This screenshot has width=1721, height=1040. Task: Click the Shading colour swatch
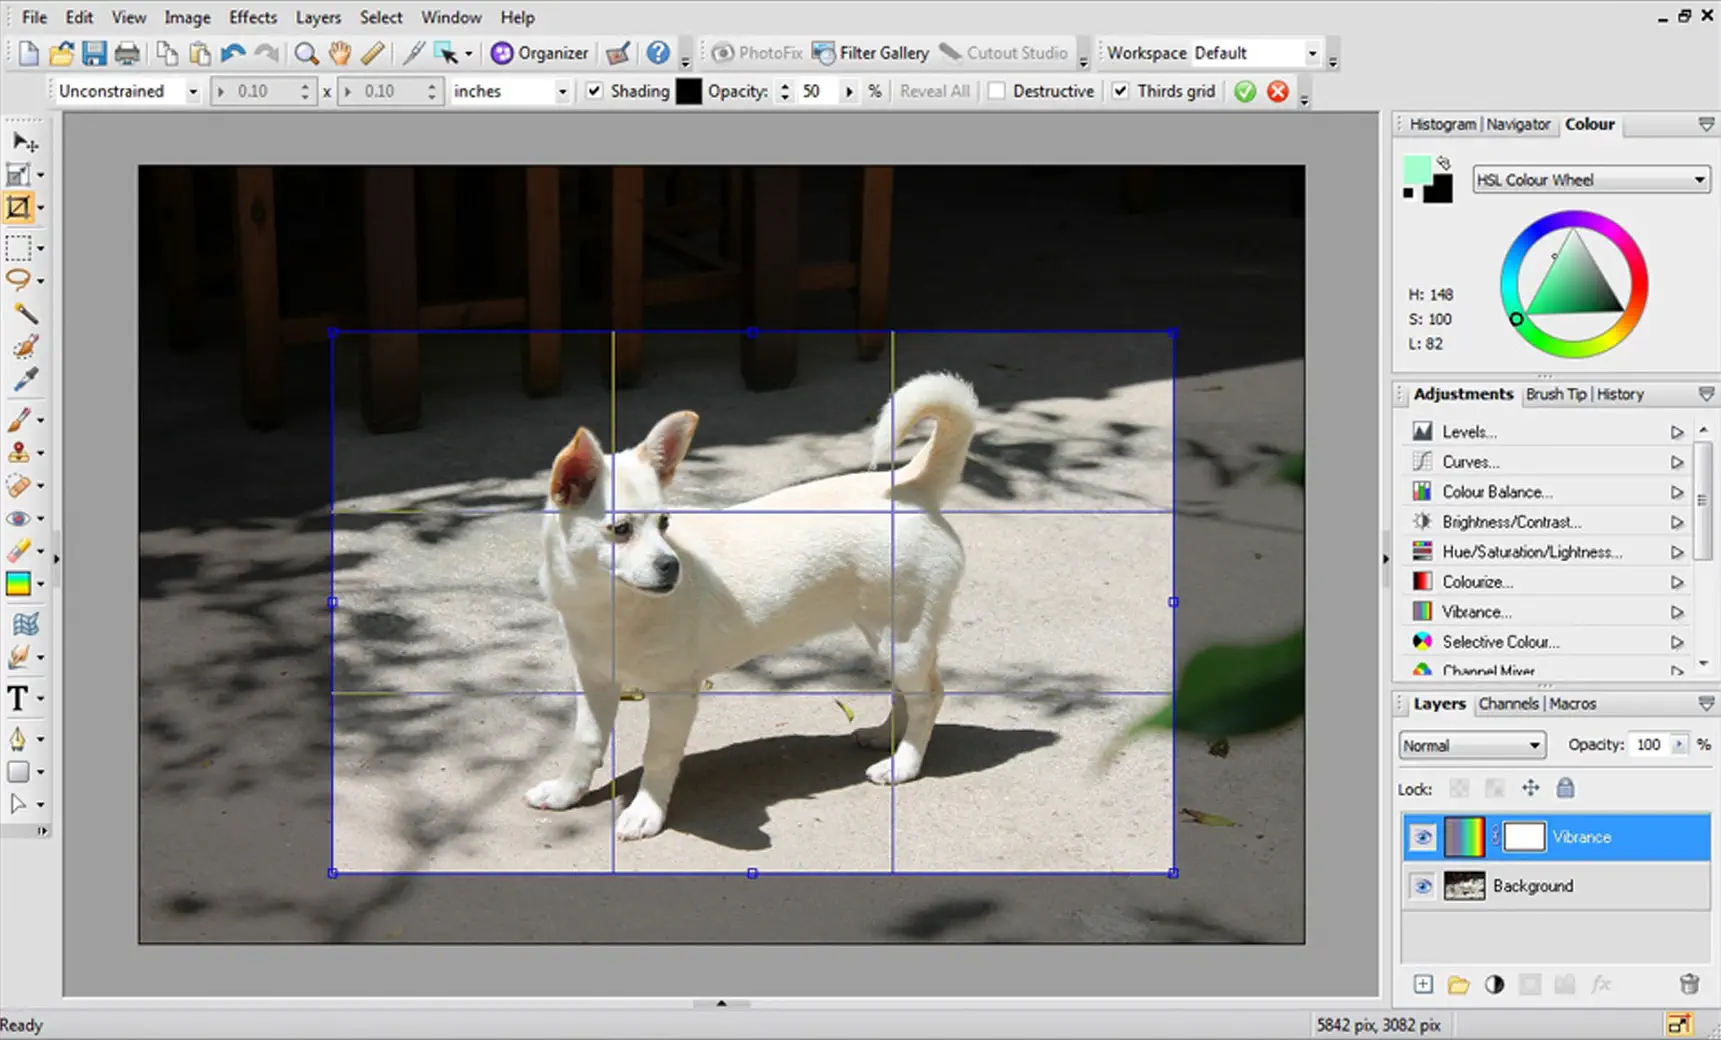click(689, 90)
